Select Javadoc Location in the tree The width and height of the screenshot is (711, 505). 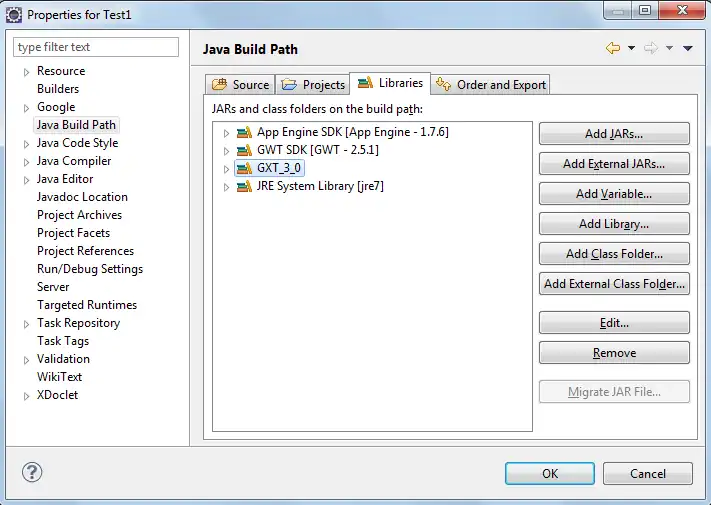coord(82,197)
